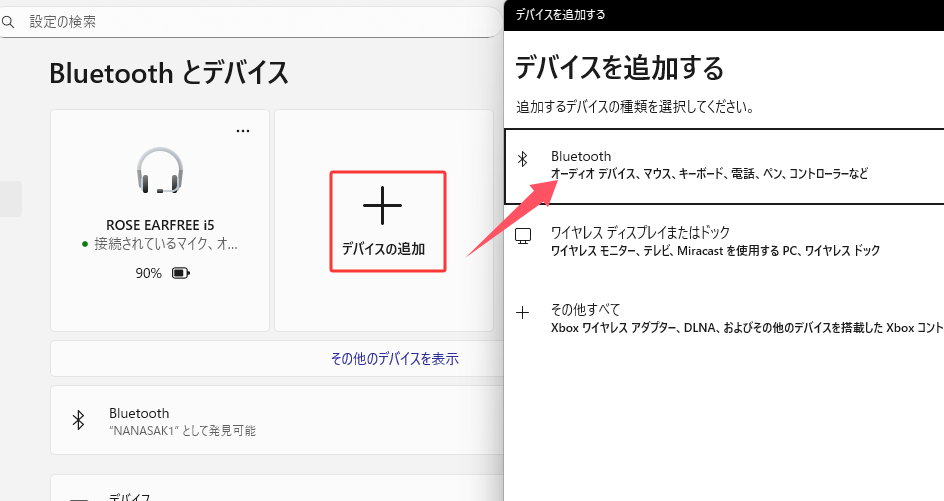Click the plus icon beside その他すべて
Viewport: 944px width, 501px height.
pyautogui.click(x=523, y=313)
